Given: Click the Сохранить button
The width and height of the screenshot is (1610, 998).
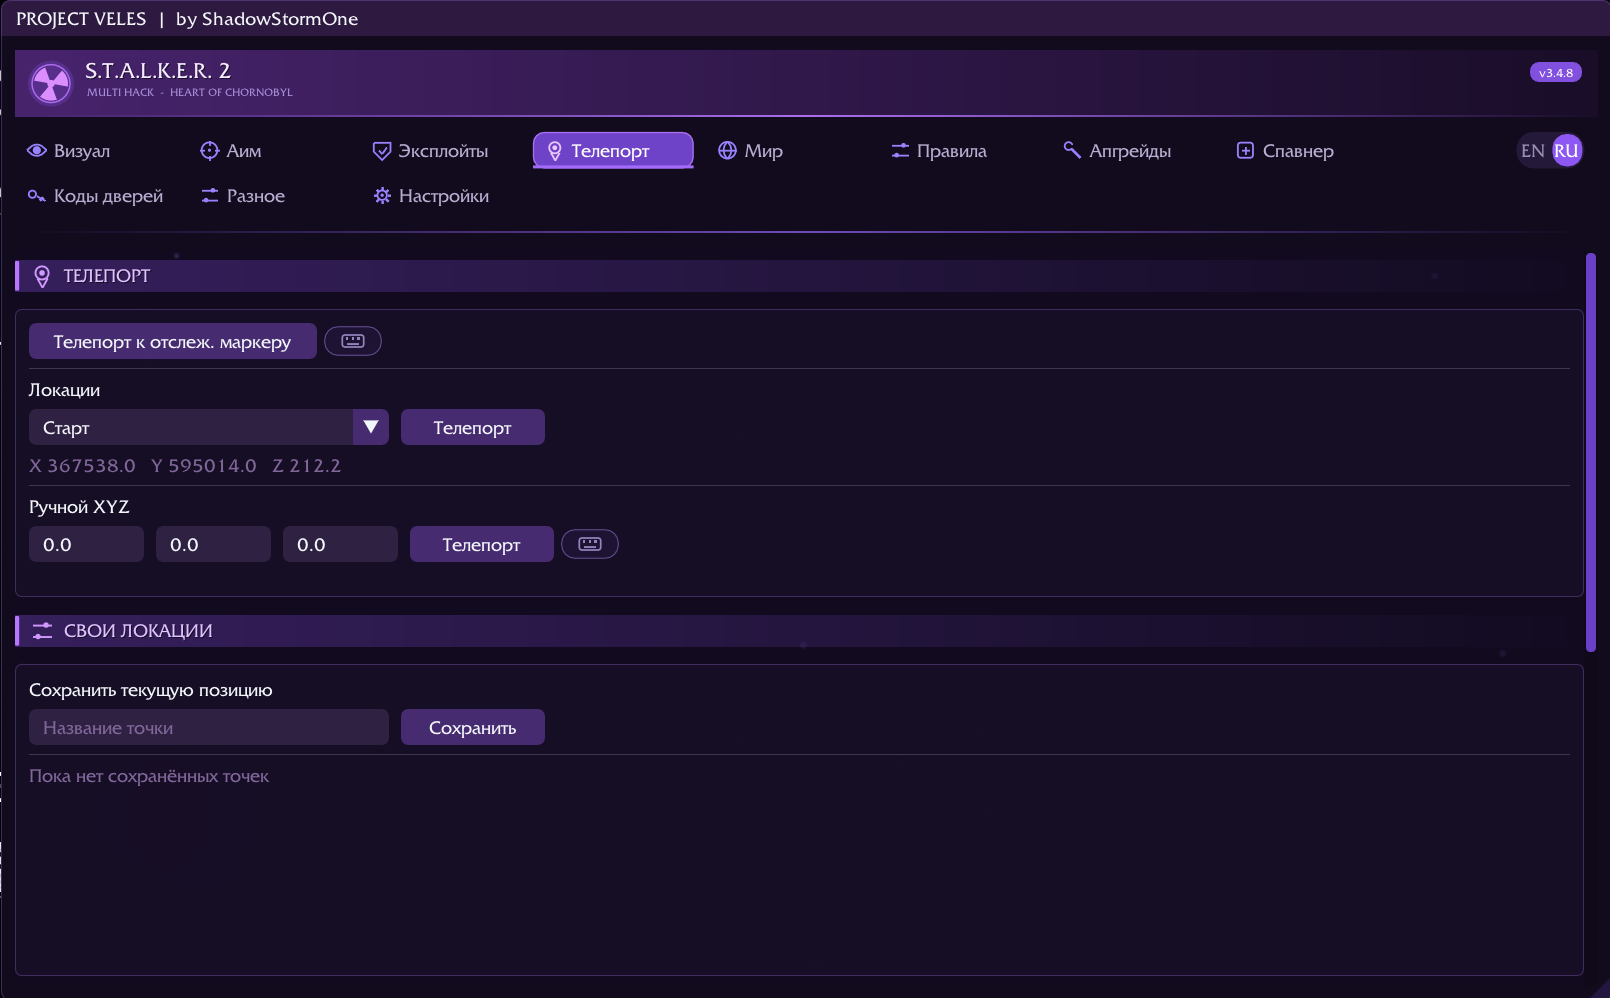Looking at the screenshot, I should 473,727.
